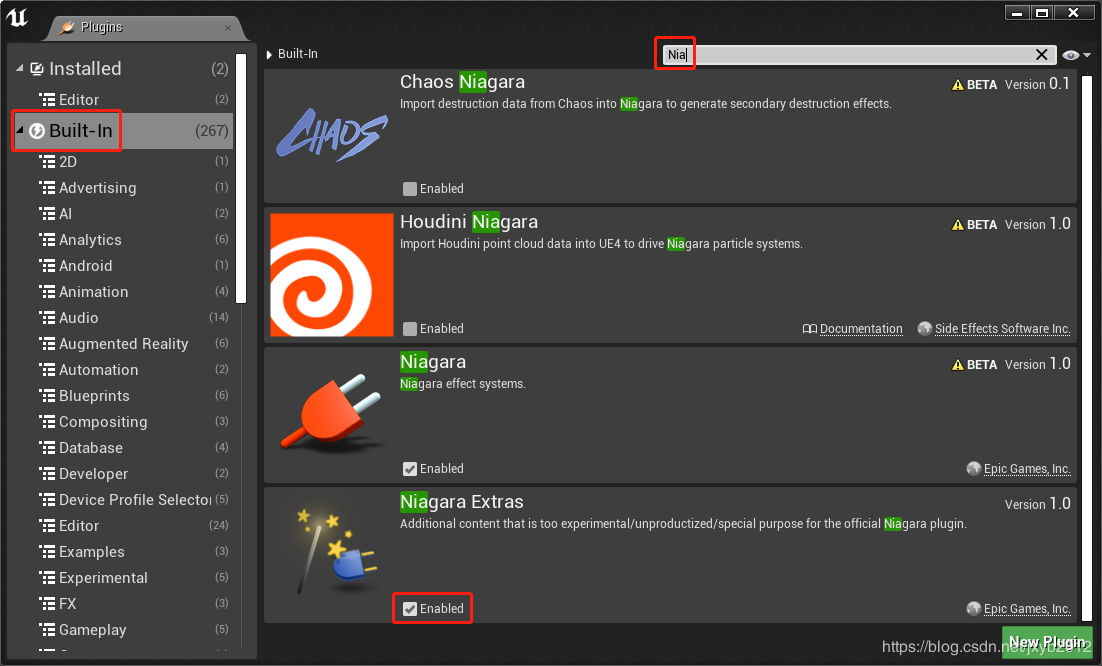Click the 2D category list icon
The width and height of the screenshot is (1102, 666).
tap(47, 162)
